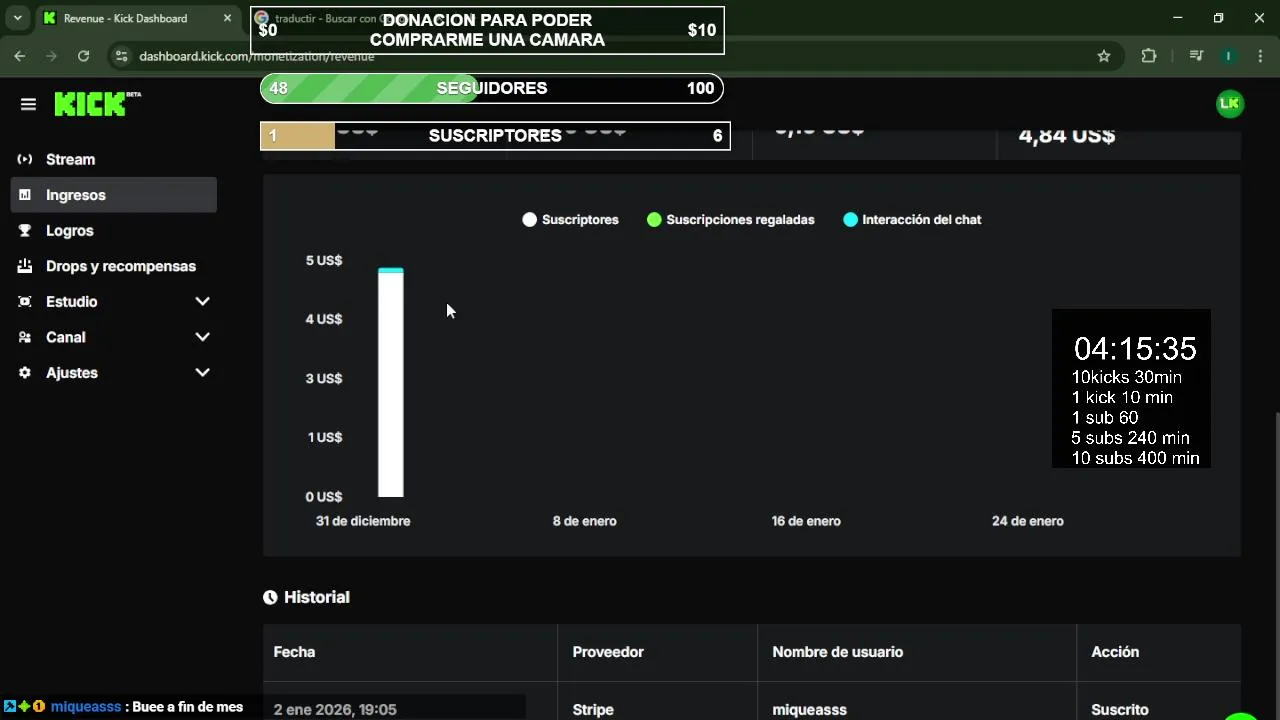Screen dimensions: 1280x720
Task: Click the Drops y recompensas gift icon
Action: pos(25,266)
